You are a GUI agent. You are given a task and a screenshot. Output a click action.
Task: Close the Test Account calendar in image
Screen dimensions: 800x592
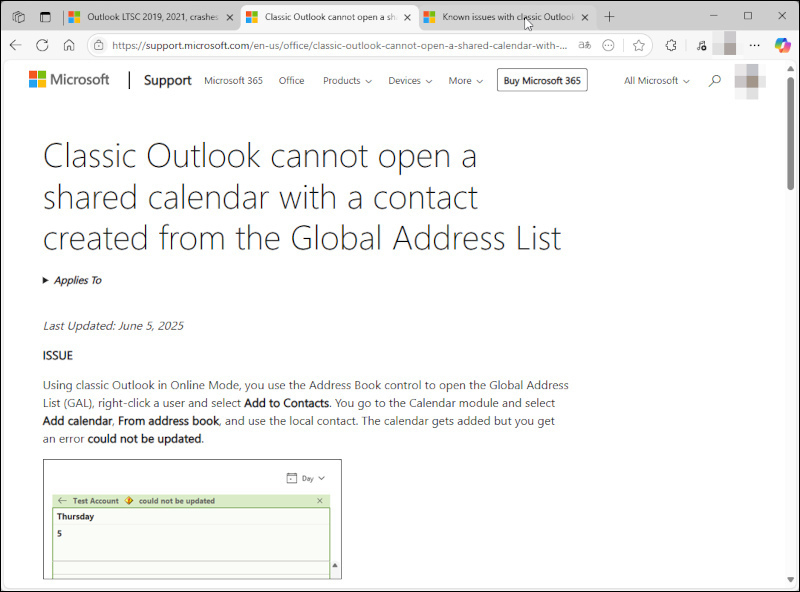(320, 501)
